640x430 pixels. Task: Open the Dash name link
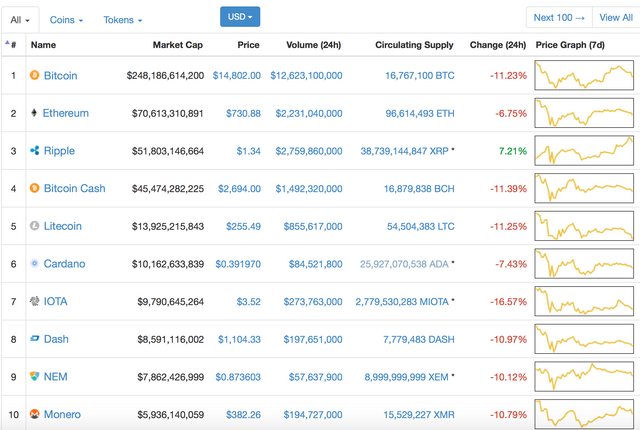pyautogui.click(x=56, y=339)
